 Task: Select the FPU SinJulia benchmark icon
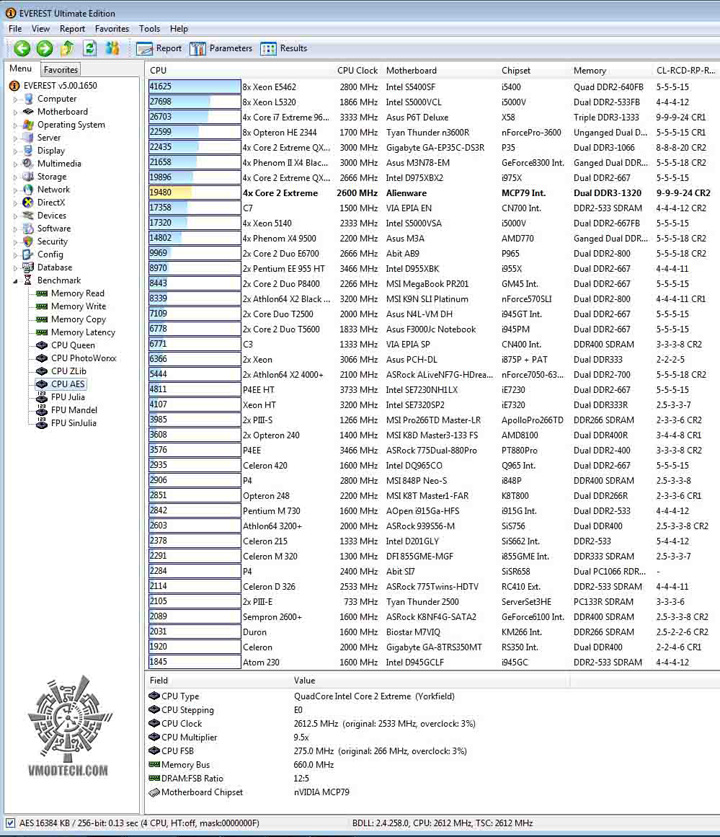[x=42, y=423]
